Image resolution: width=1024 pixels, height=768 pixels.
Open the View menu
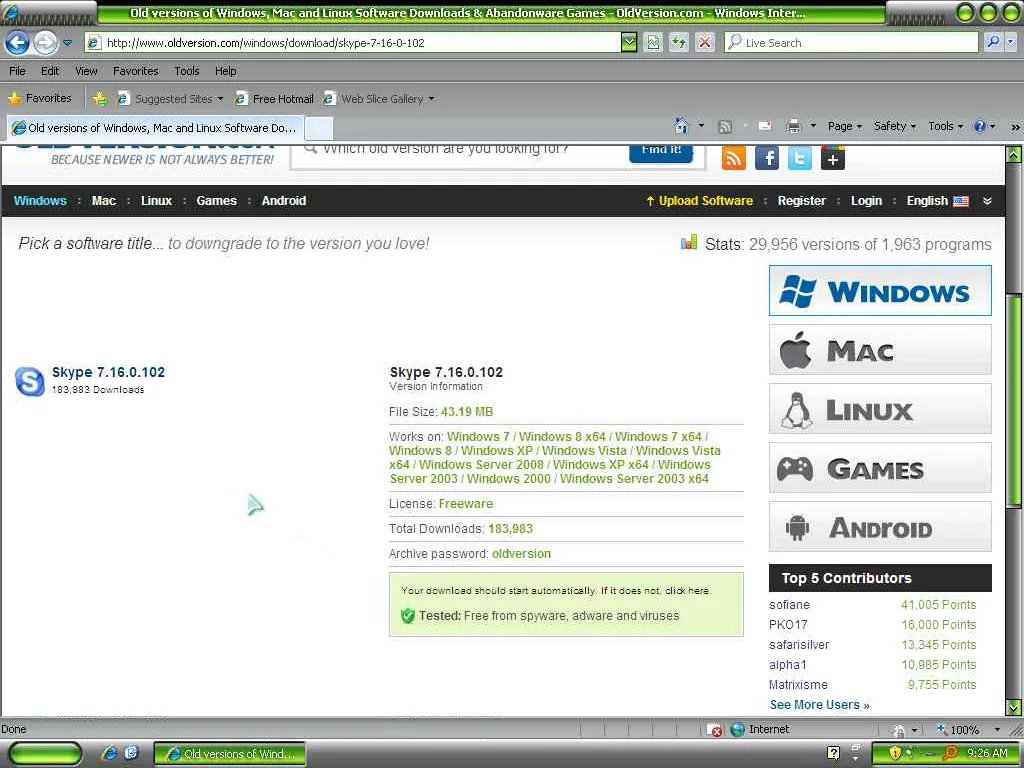coord(86,71)
